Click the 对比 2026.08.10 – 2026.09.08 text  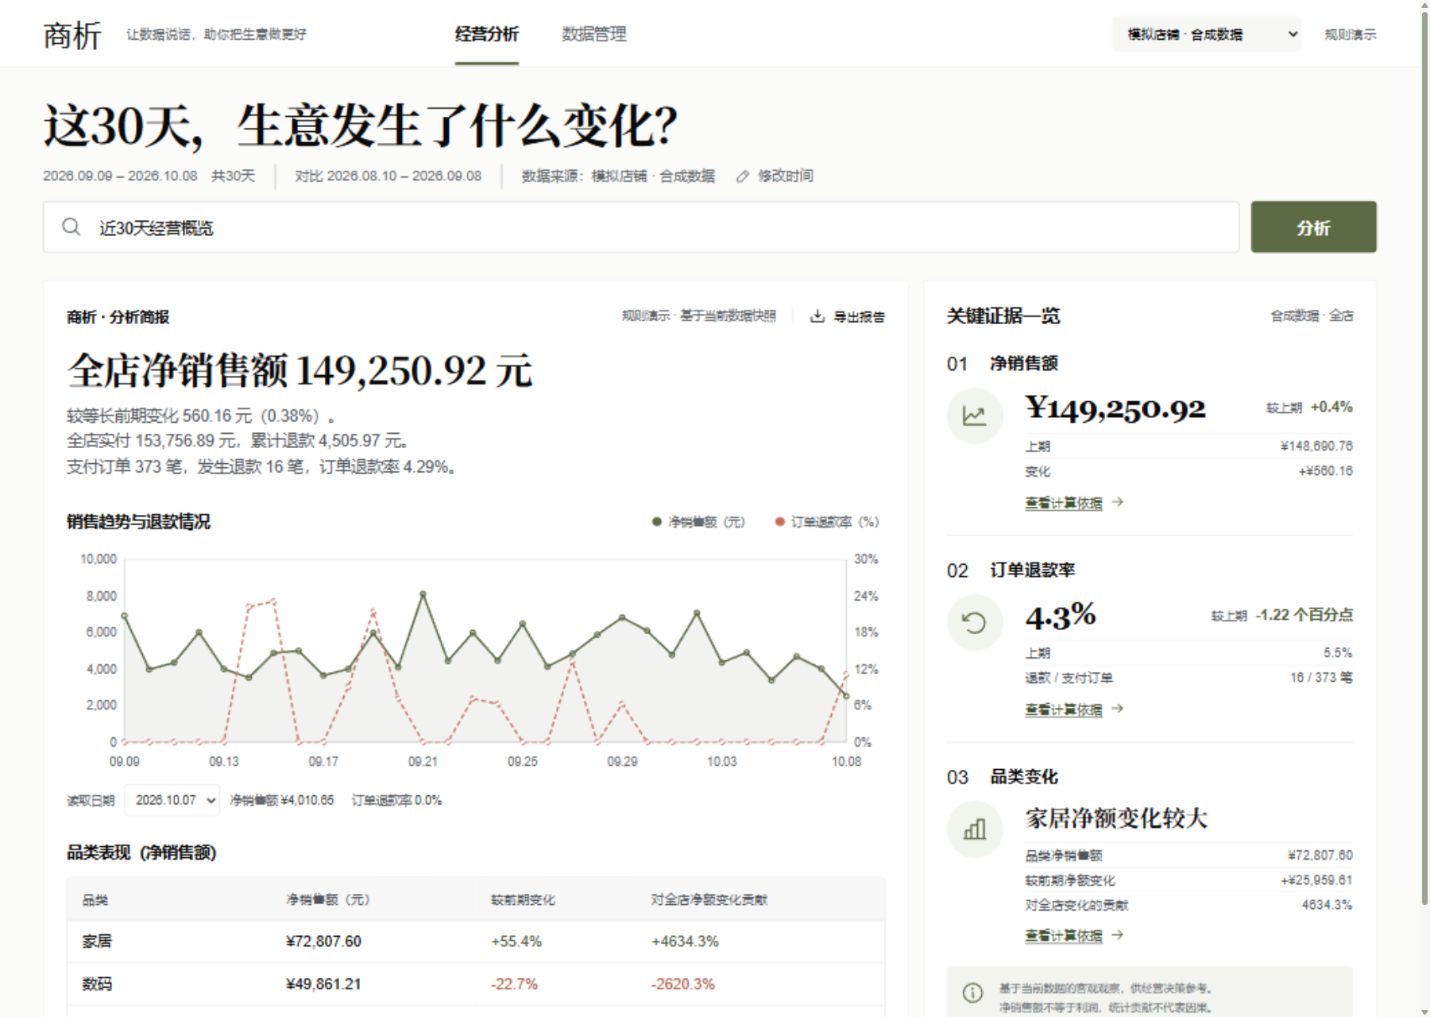pos(388,176)
